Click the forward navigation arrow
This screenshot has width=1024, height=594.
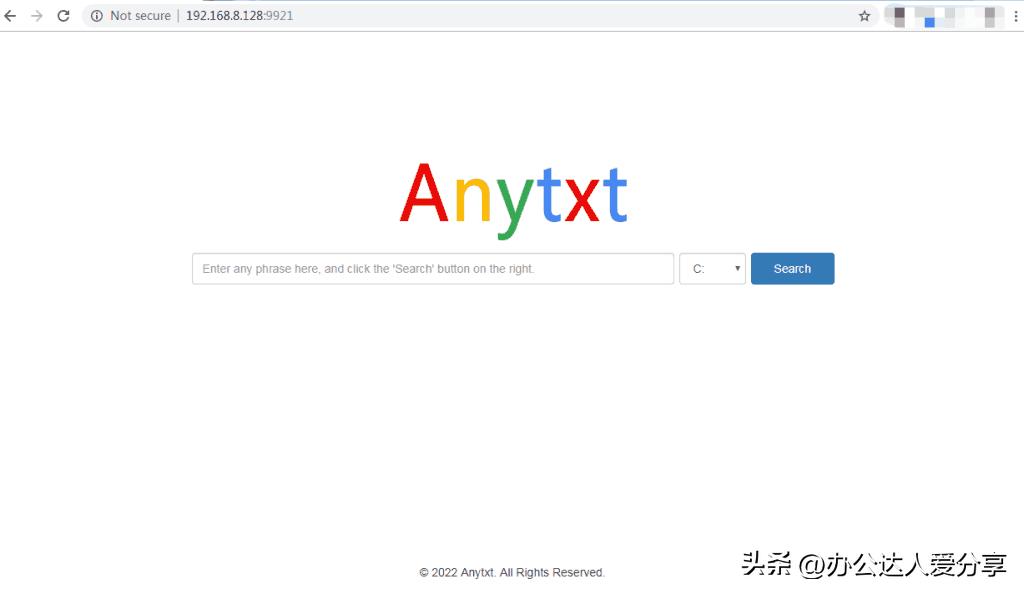coord(37,15)
